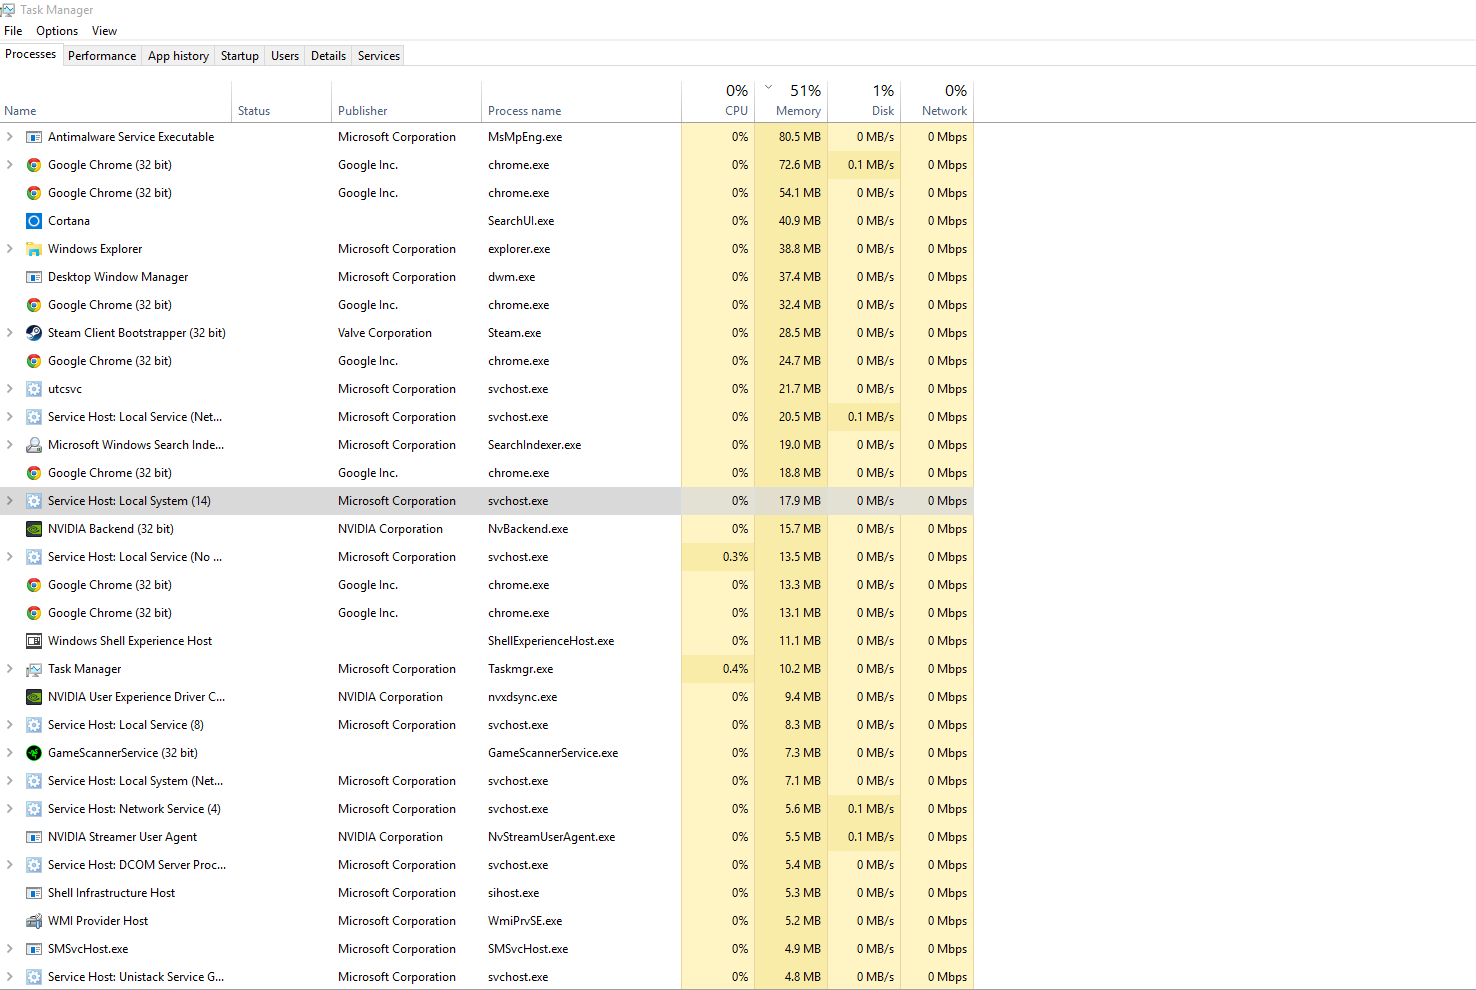
Task: Expand Service Host: Network Service (4)
Action: (10, 809)
